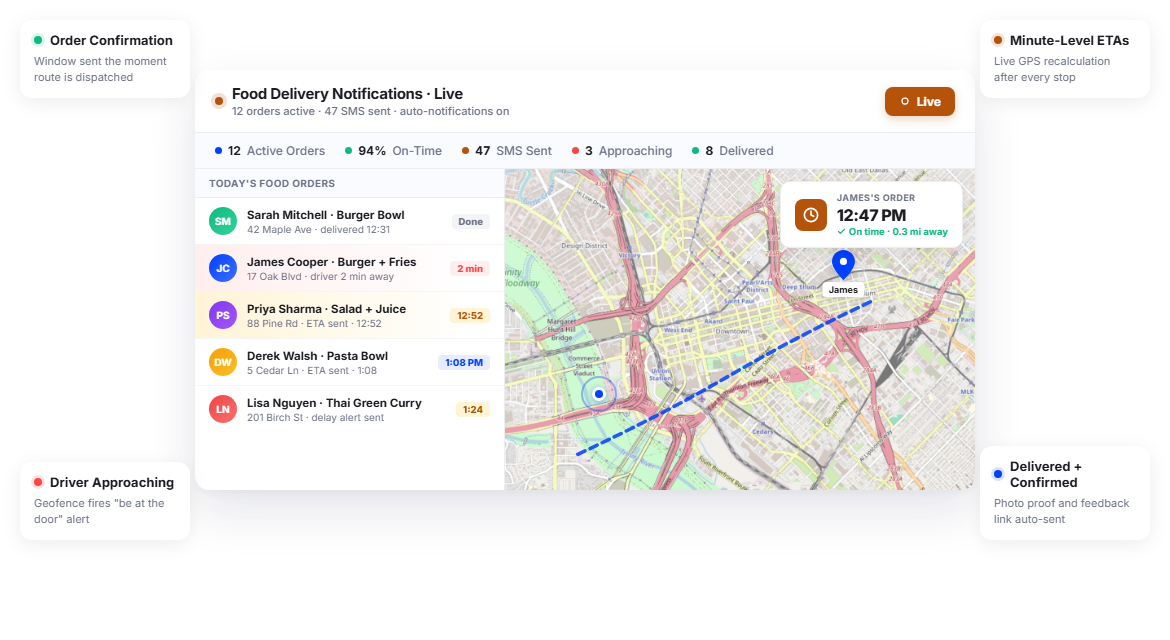Click the dashed blue route line on map
Viewport: 1170px width, 640px height.
click(x=724, y=377)
